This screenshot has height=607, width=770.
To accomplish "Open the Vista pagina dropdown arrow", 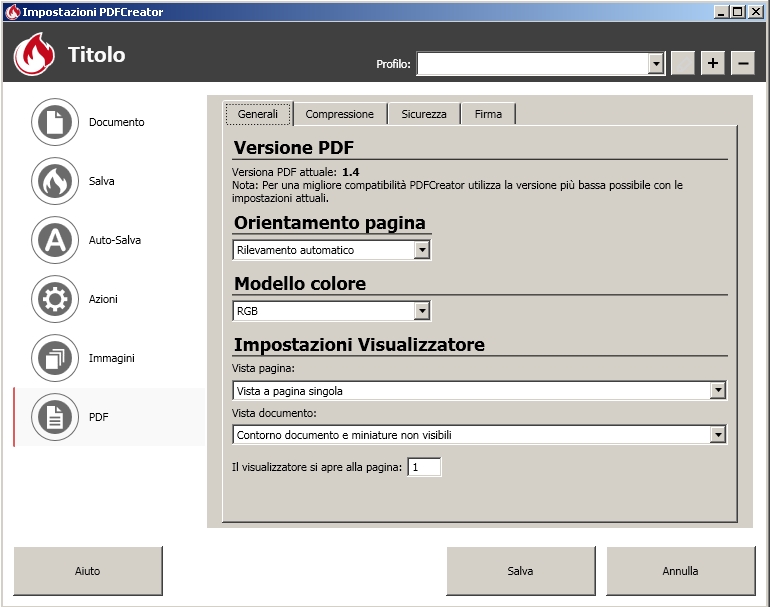I will (718, 391).
